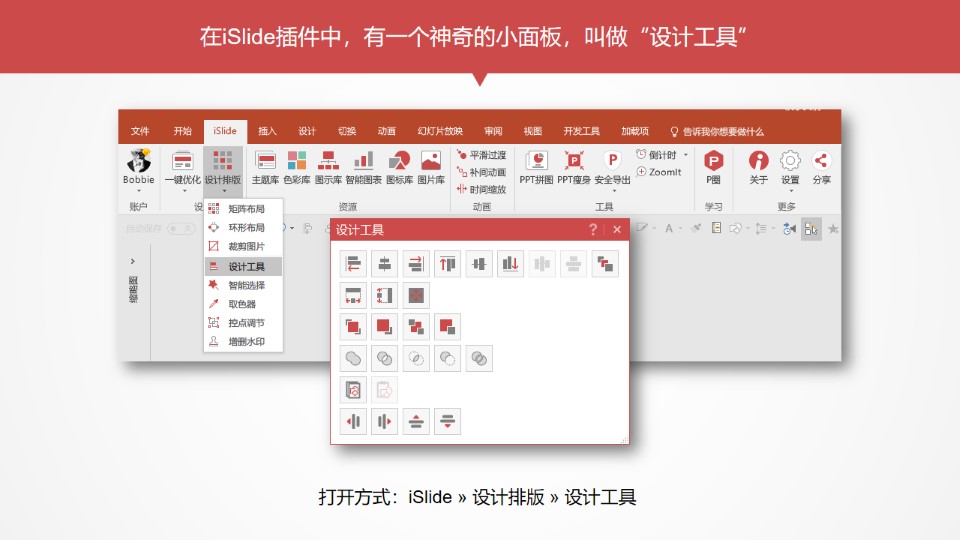Select 矩阵布局 in the dropdown menu

(x=245, y=209)
